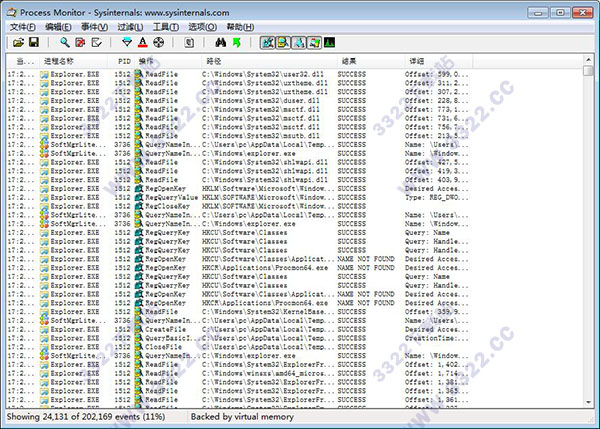Click the RegQueryValue operation cell
The height and width of the screenshot is (429, 600).
171,197
